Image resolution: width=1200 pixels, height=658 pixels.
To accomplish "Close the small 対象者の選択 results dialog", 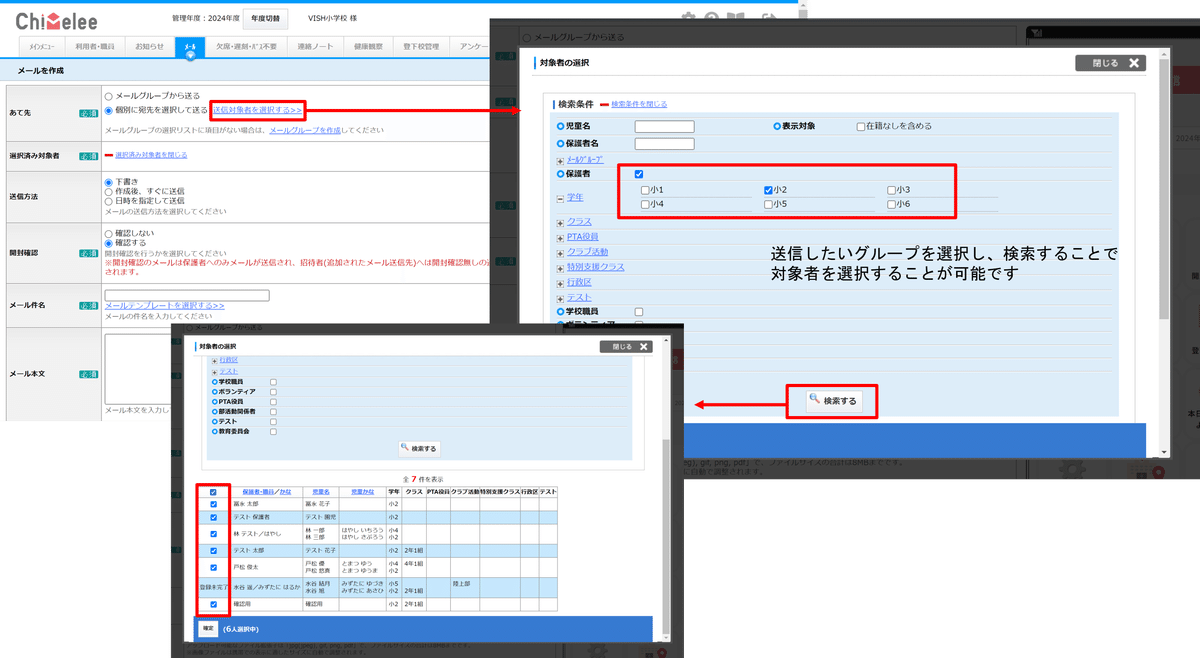I will 625,347.
